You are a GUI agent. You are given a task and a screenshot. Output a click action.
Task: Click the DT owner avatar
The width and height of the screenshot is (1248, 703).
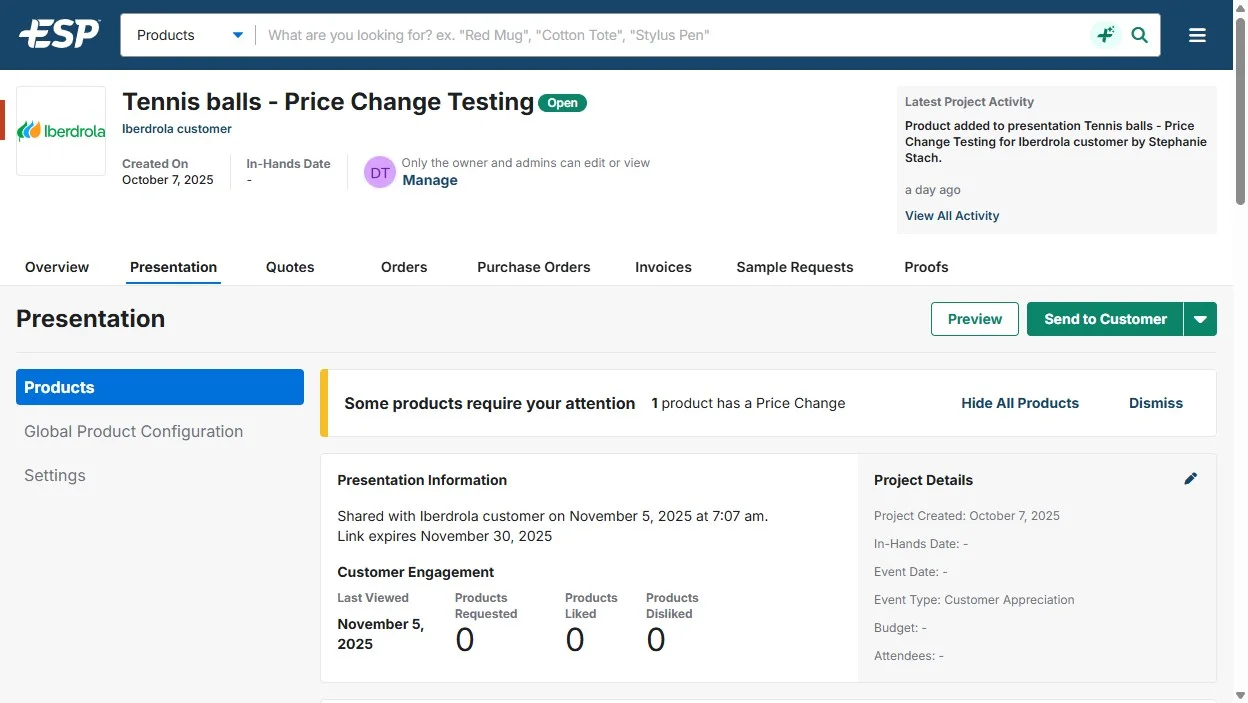coord(380,172)
